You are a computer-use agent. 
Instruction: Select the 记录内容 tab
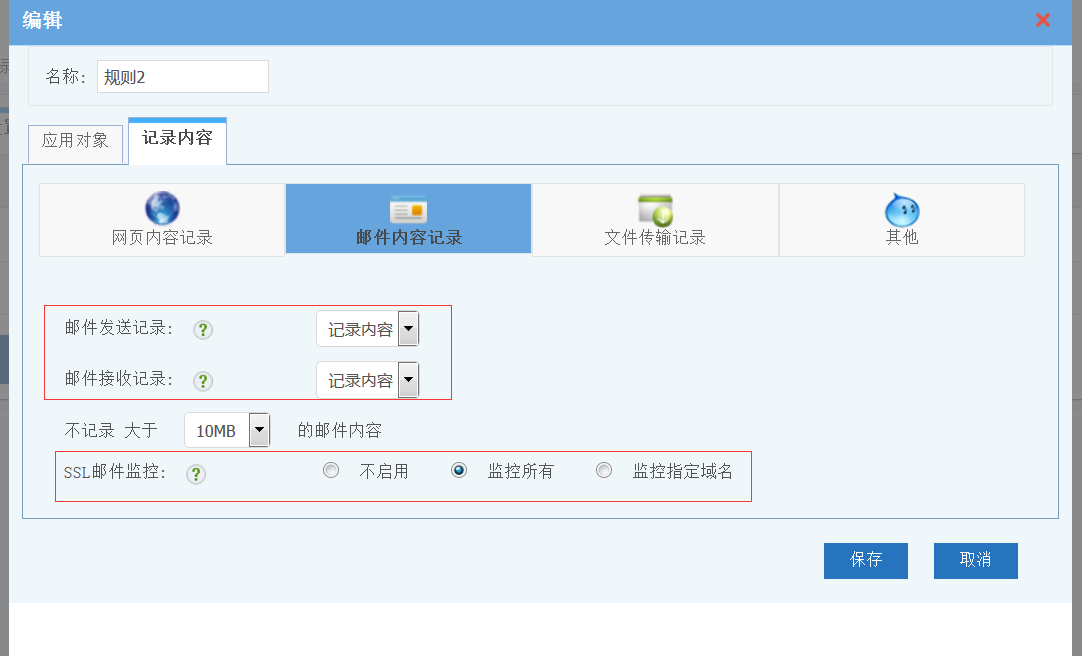point(177,139)
